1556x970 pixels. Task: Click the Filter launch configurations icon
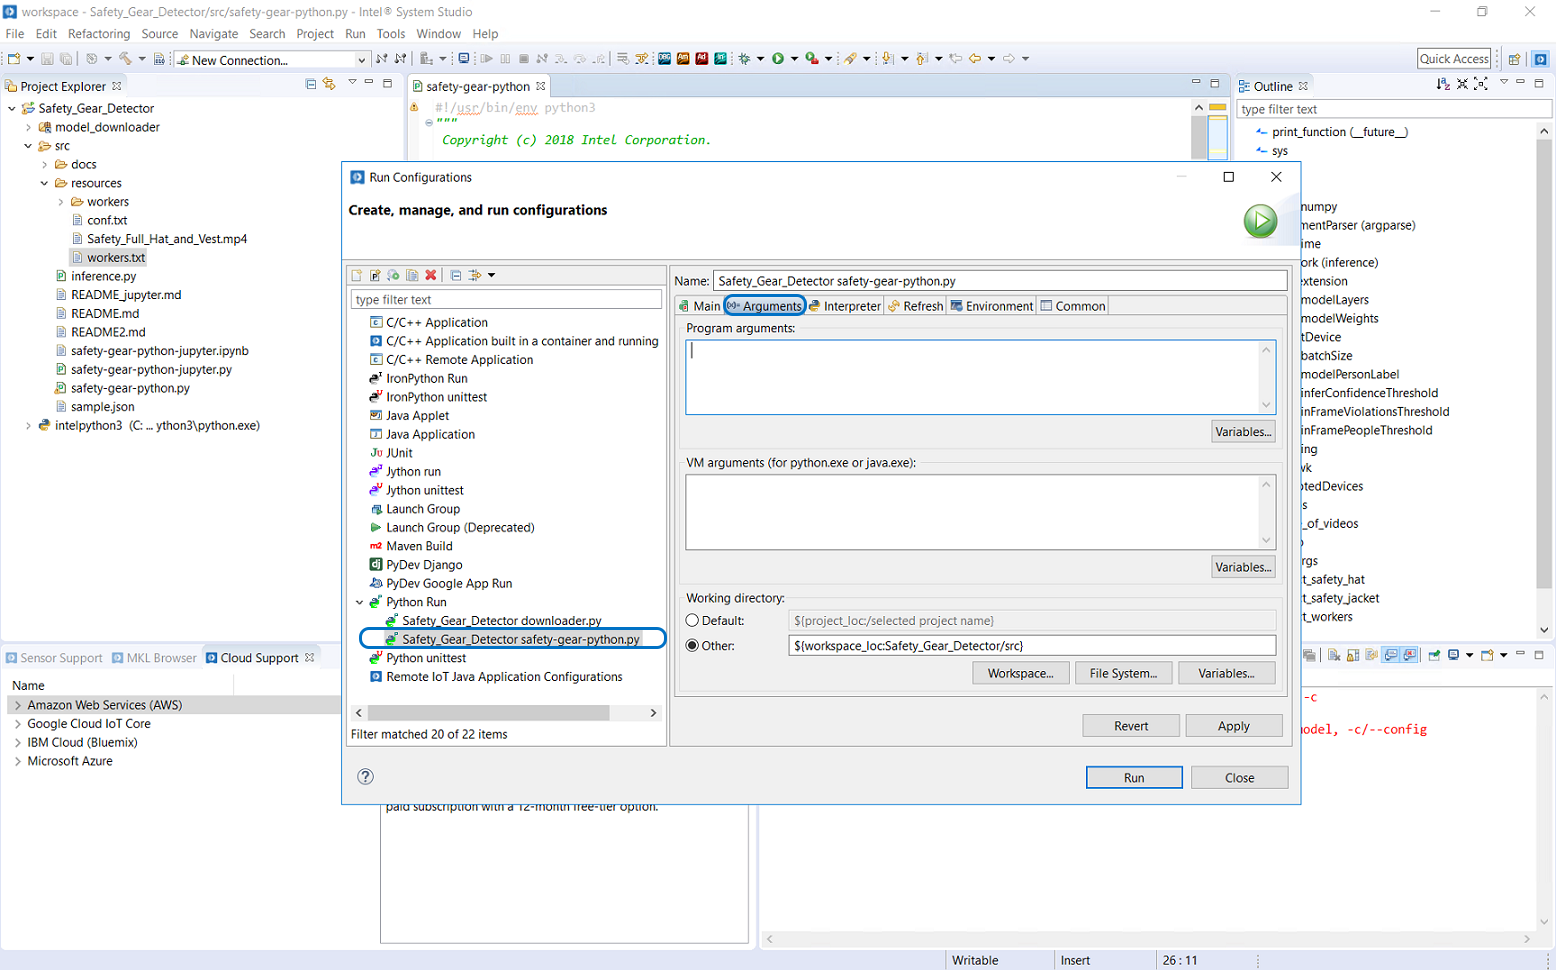tap(475, 275)
